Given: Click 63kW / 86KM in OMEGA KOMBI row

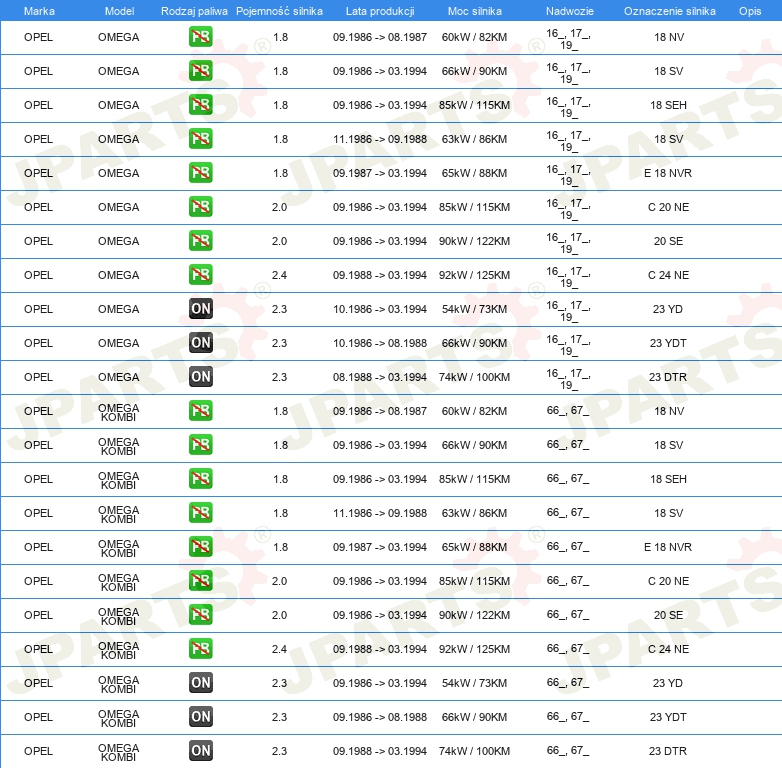Looking at the screenshot, I should pyautogui.click(x=474, y=513).
